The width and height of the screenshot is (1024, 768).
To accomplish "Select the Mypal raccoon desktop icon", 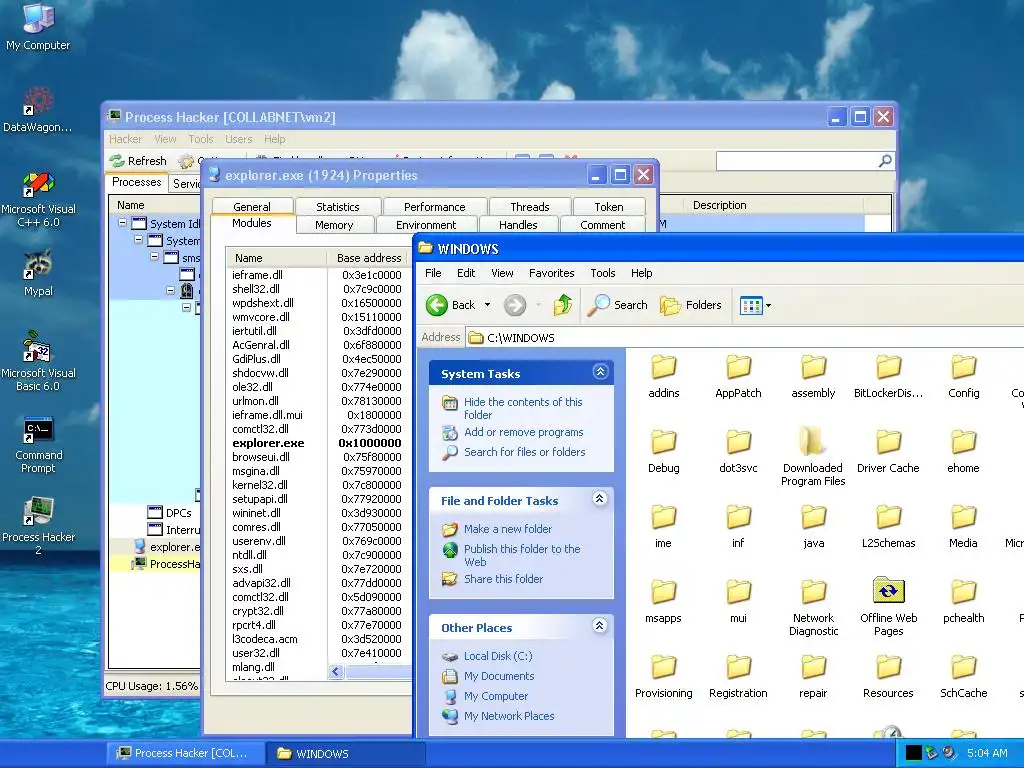I will 38,273.
